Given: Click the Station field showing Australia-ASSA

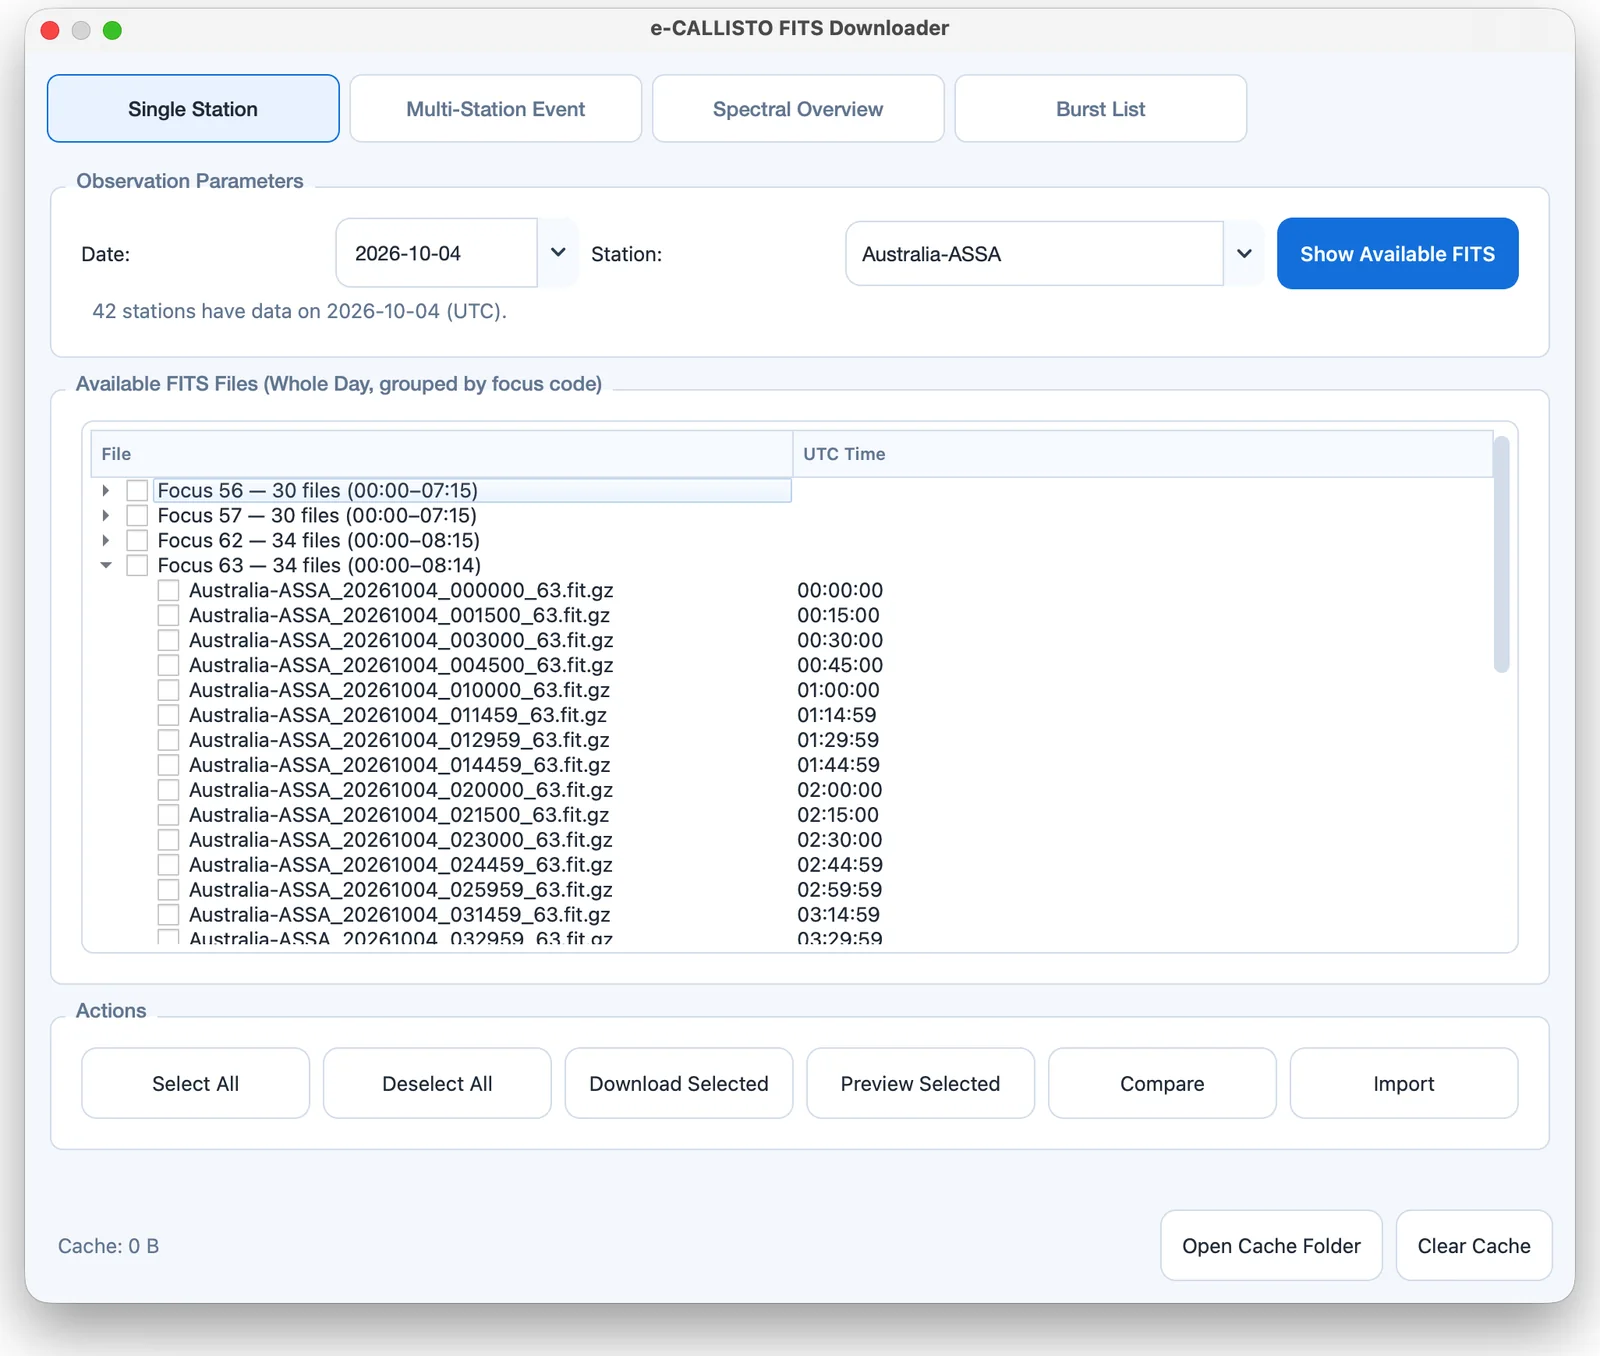Looking at the screenshot, I should coord(1034,254).
